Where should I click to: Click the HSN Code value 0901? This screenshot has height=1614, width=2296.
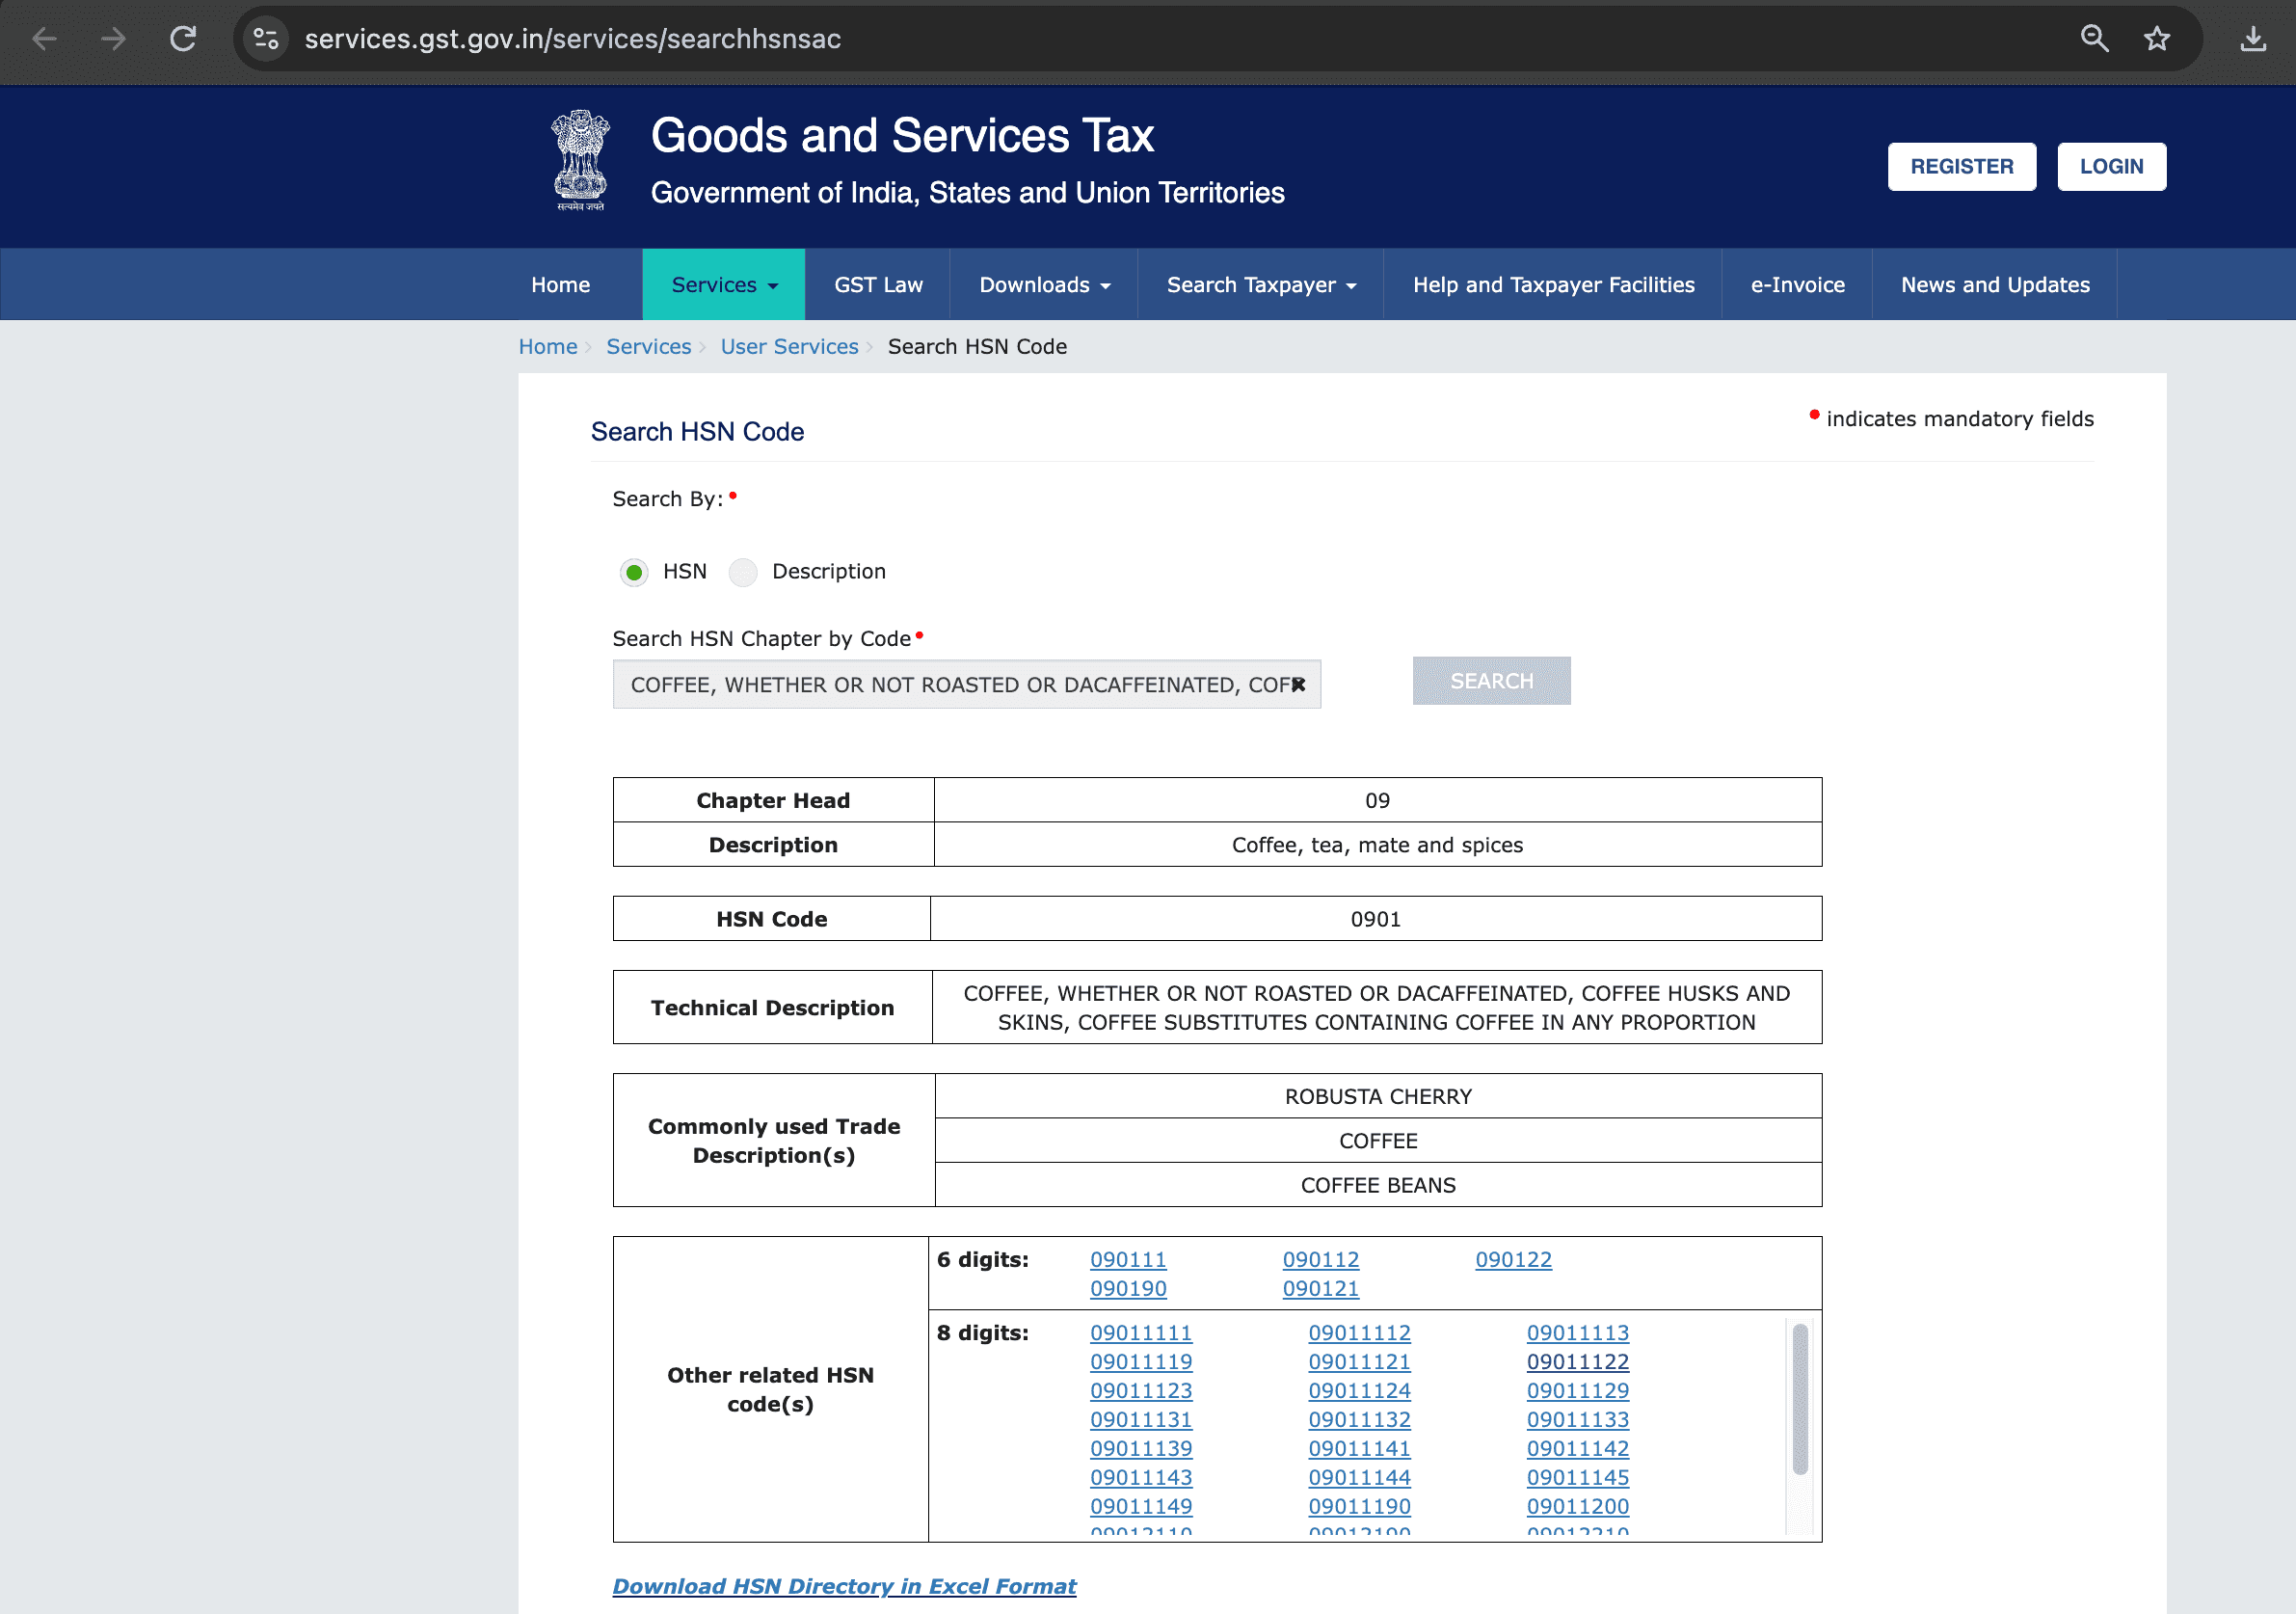coord(1376,920)
